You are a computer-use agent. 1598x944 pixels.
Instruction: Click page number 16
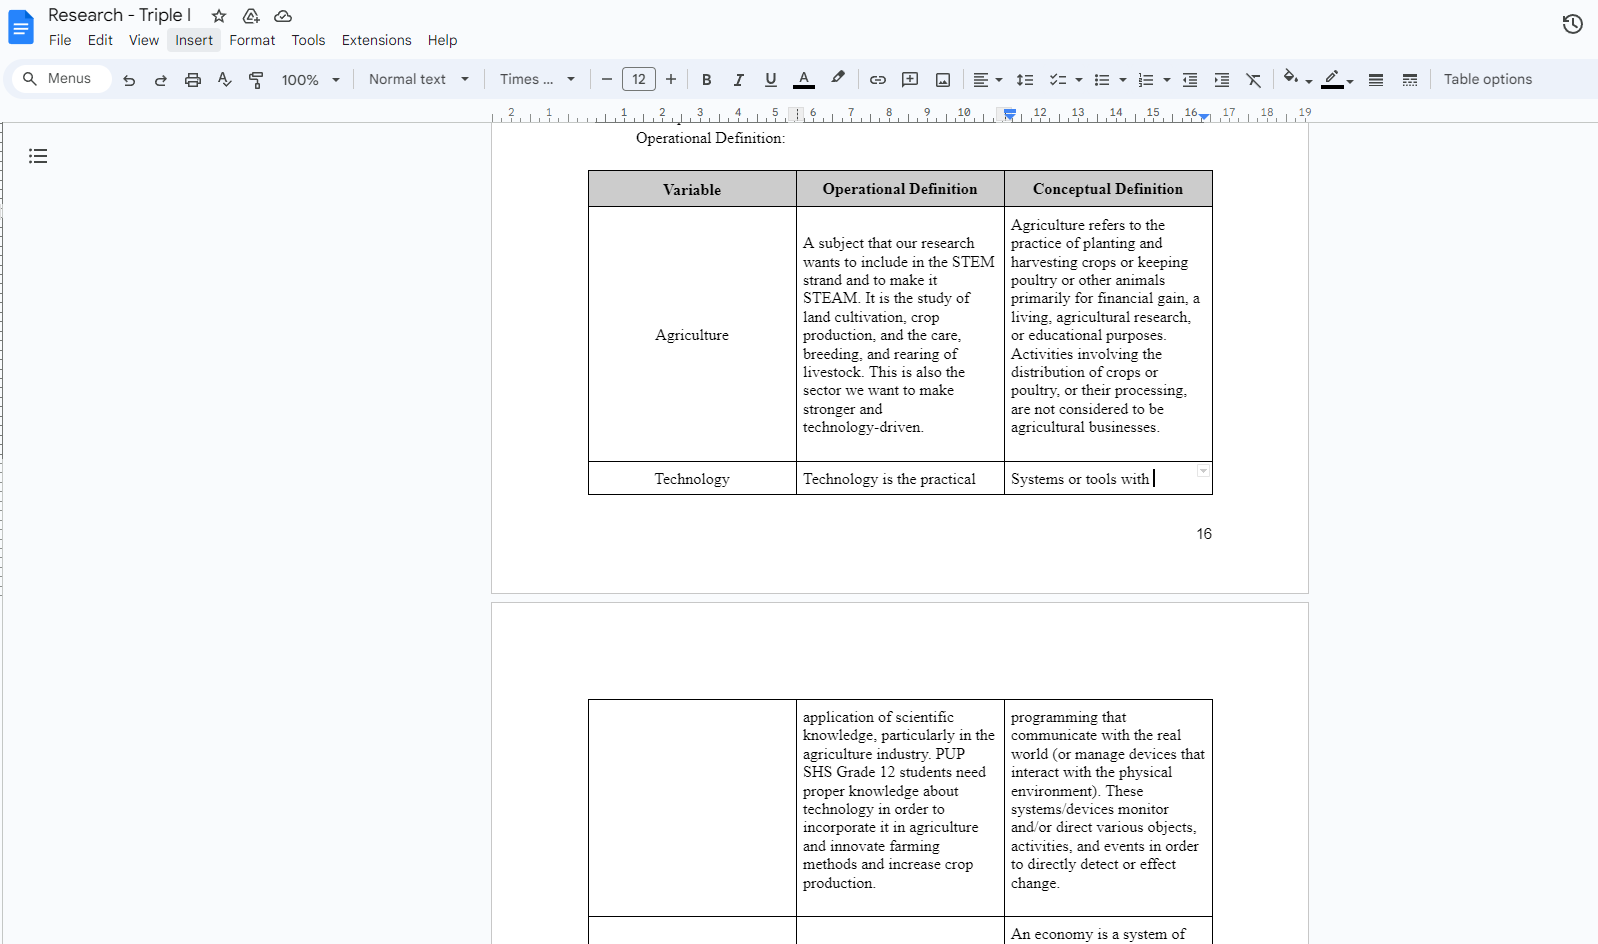(x=1204, y=534)
